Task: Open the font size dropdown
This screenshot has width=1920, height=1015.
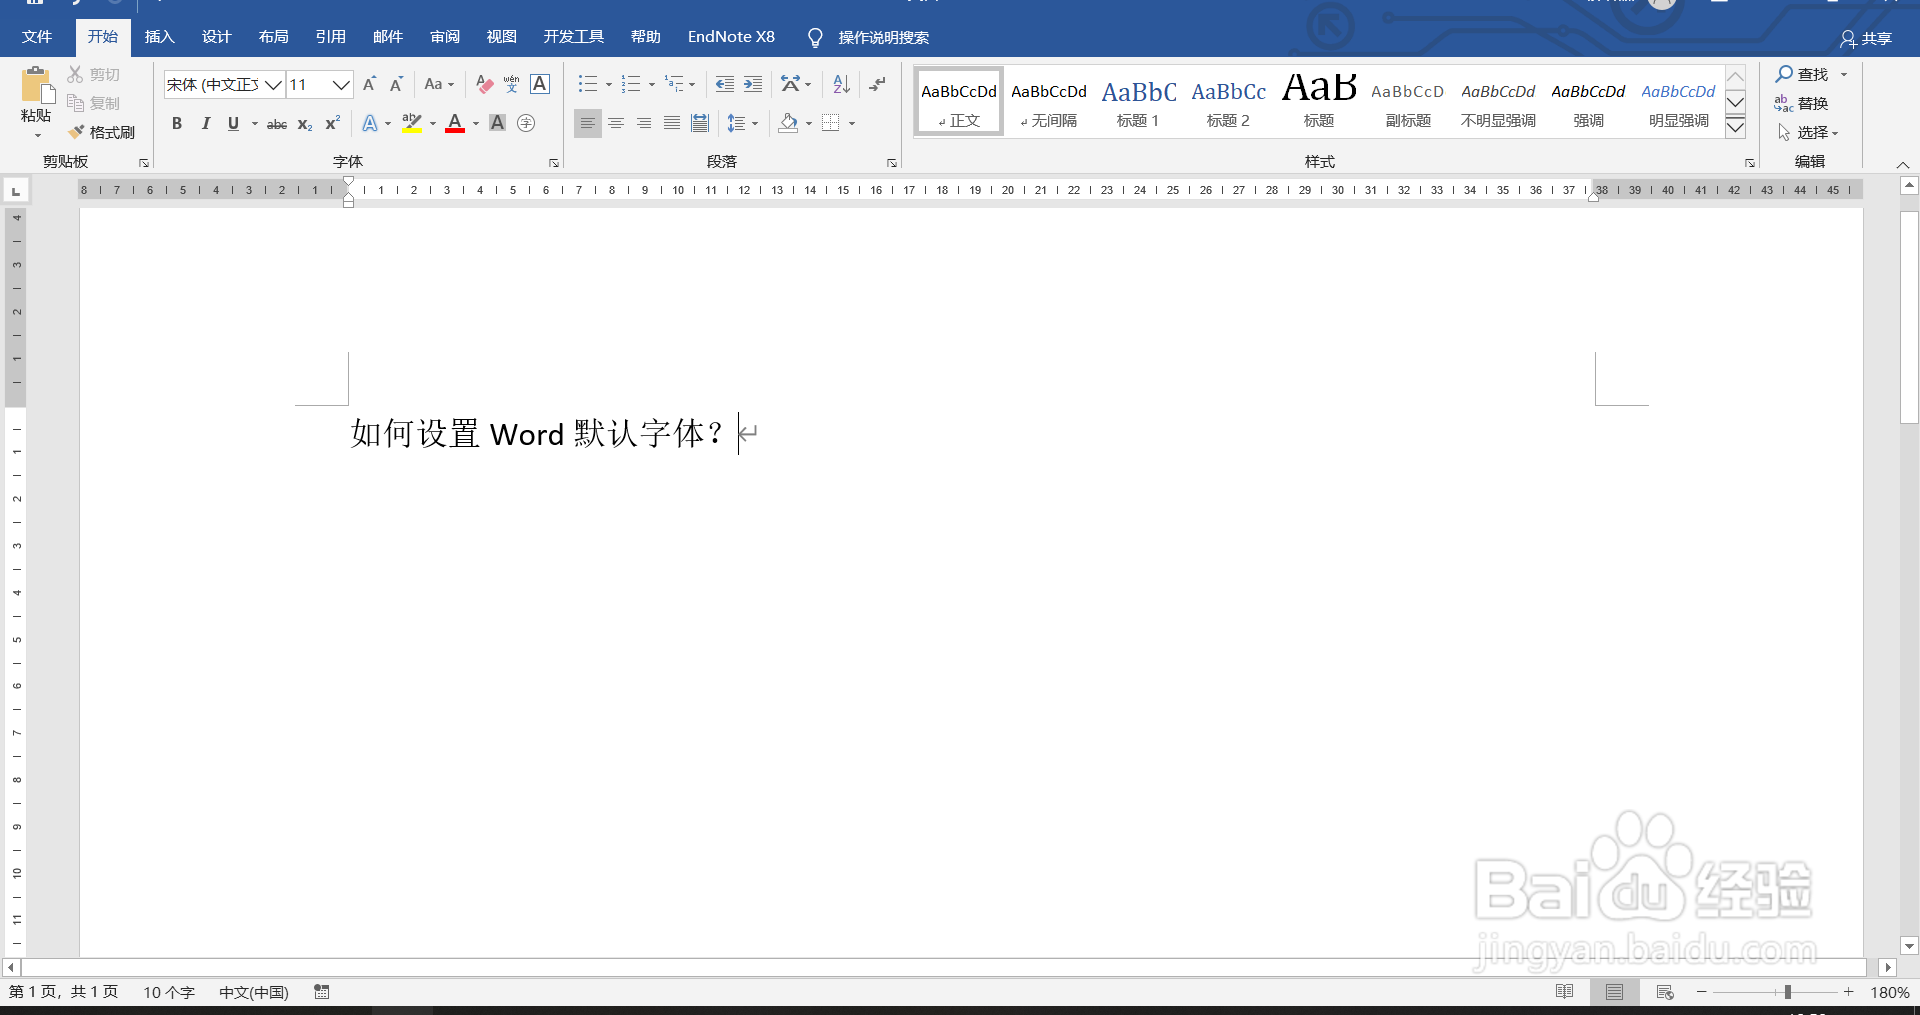Action: (341, 85)
